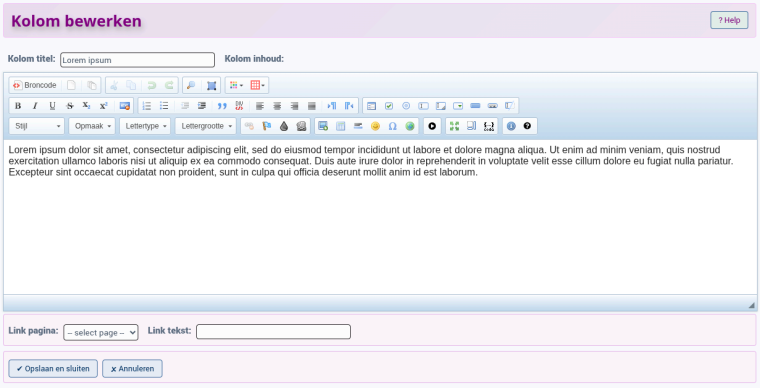The width and height of the screenshot is (760, 388).
Task: Click the water droplet icon
Action: [x=284, y=126]
